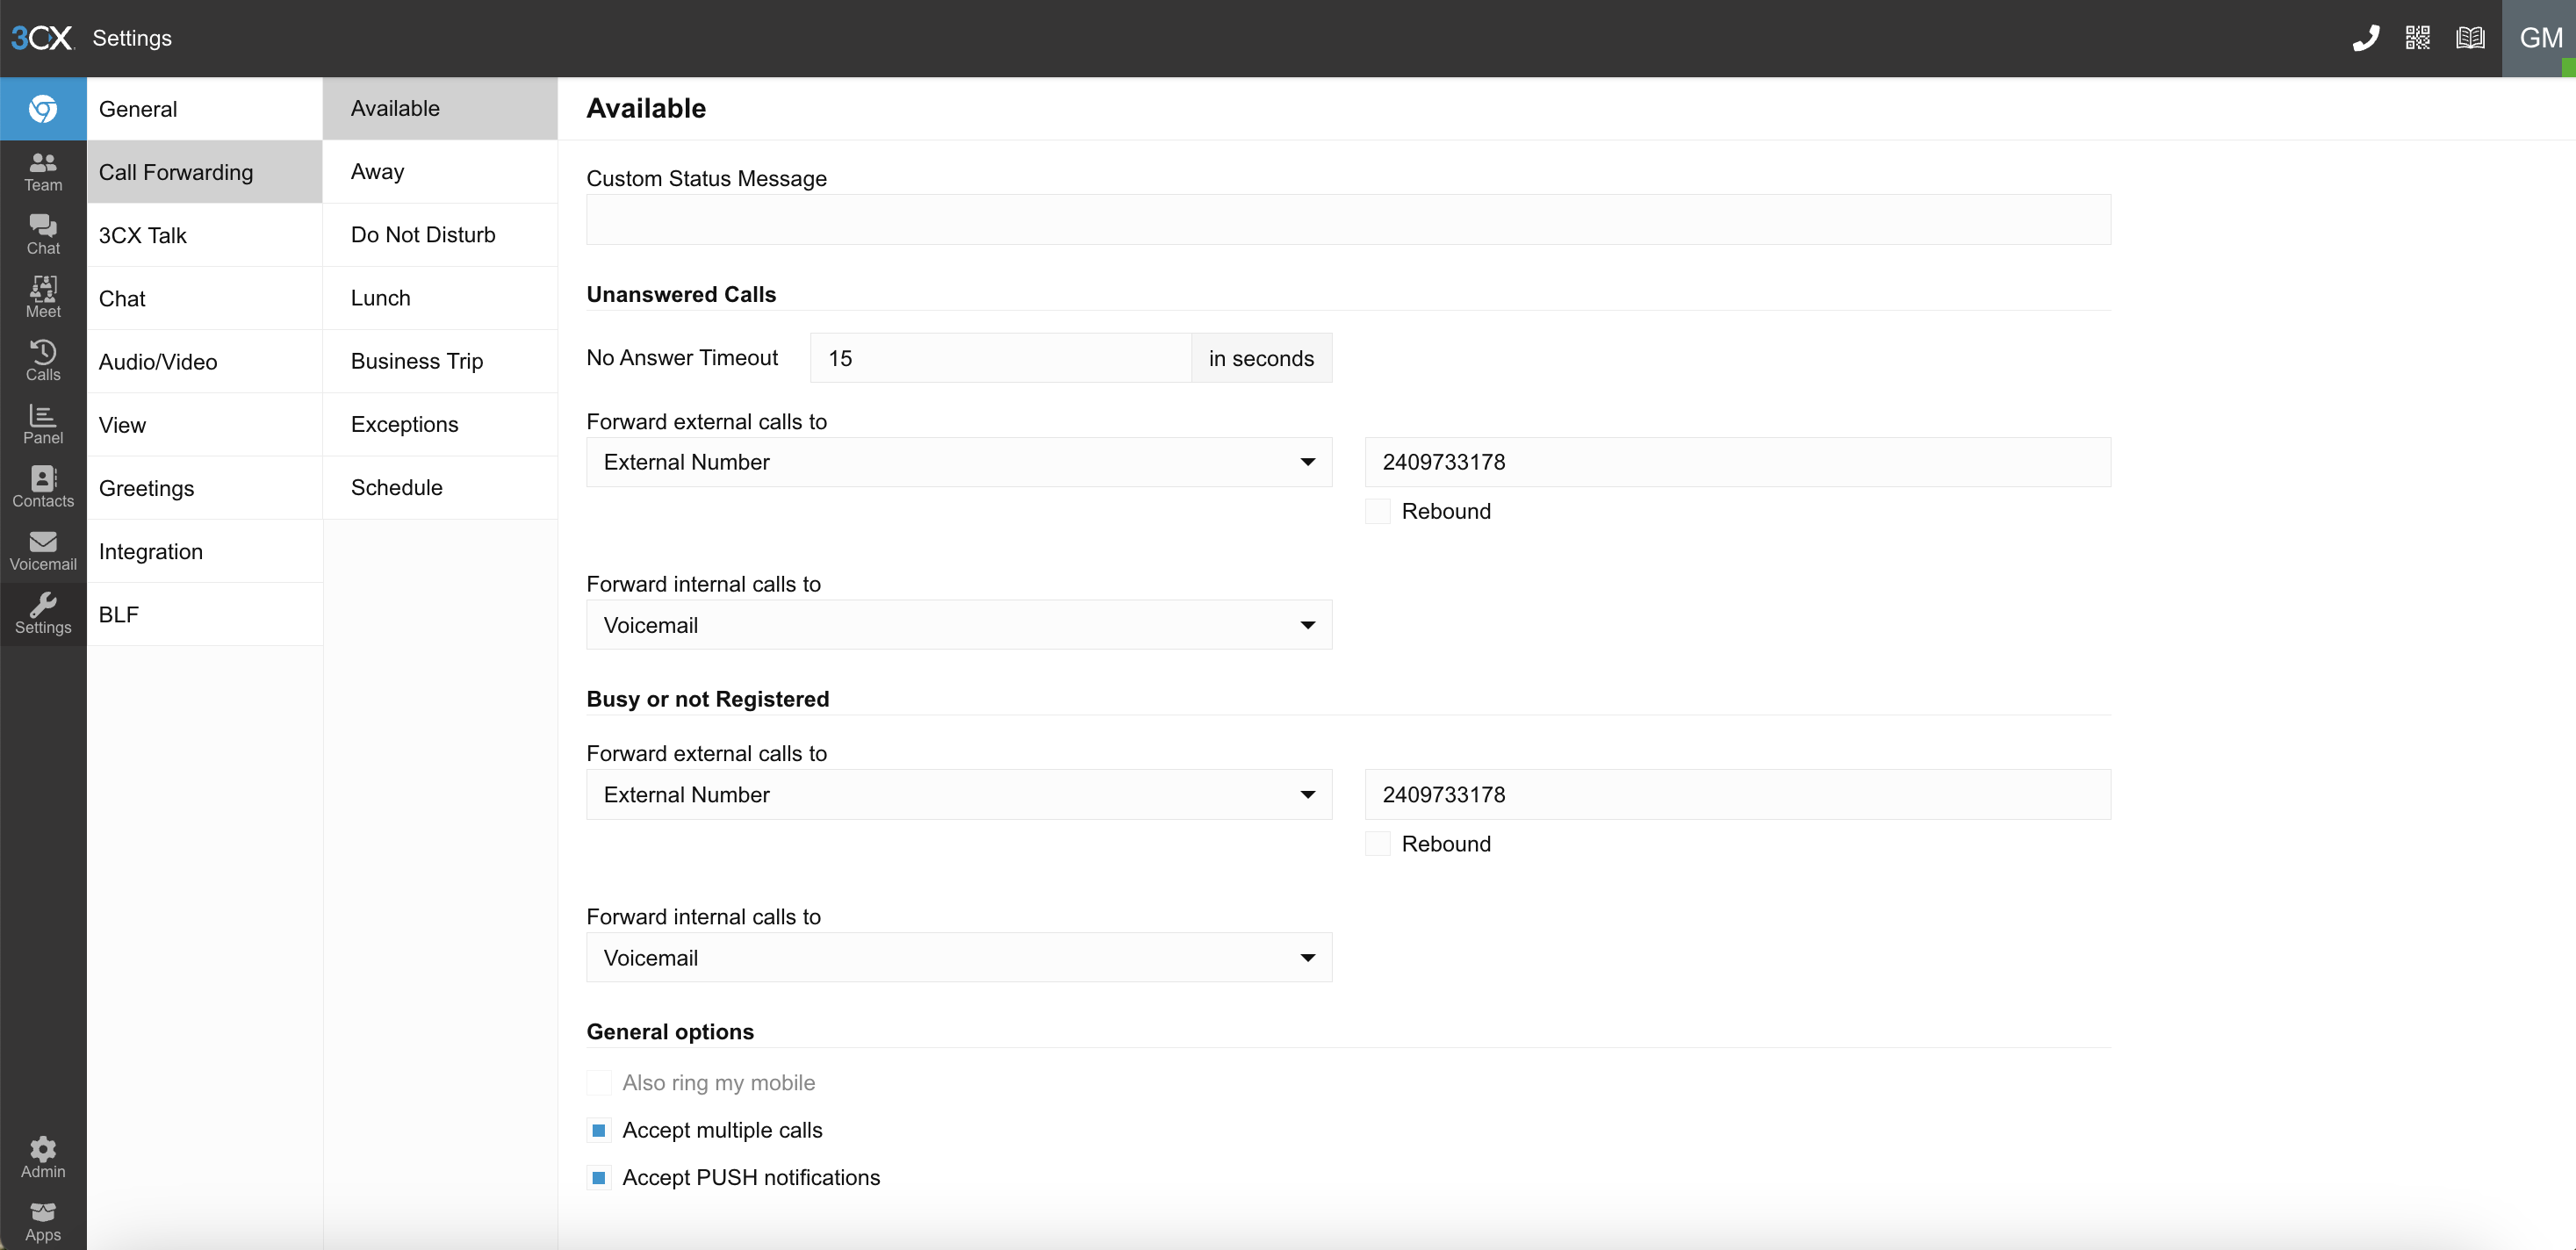The width and height of the screenshot is (2576, 1250).
Task: Expand the Busy external calls forward dropdown
Action: coord(958,795)
